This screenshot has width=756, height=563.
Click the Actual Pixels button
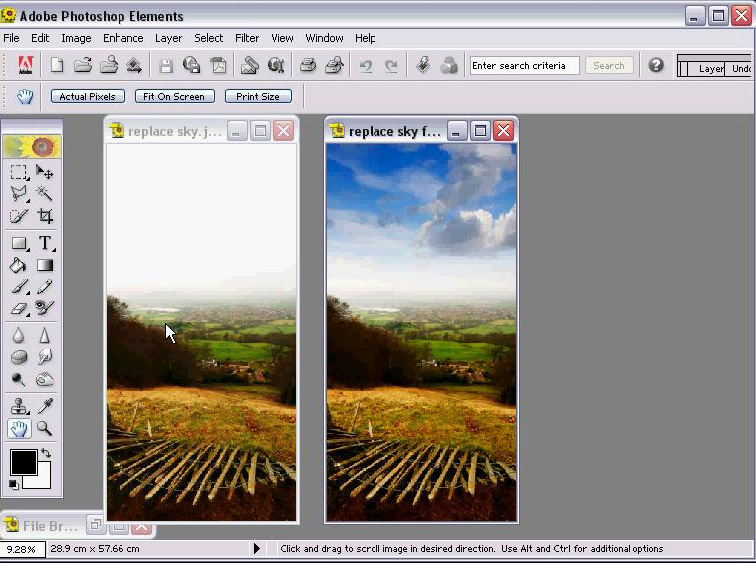tap(88, 97)
